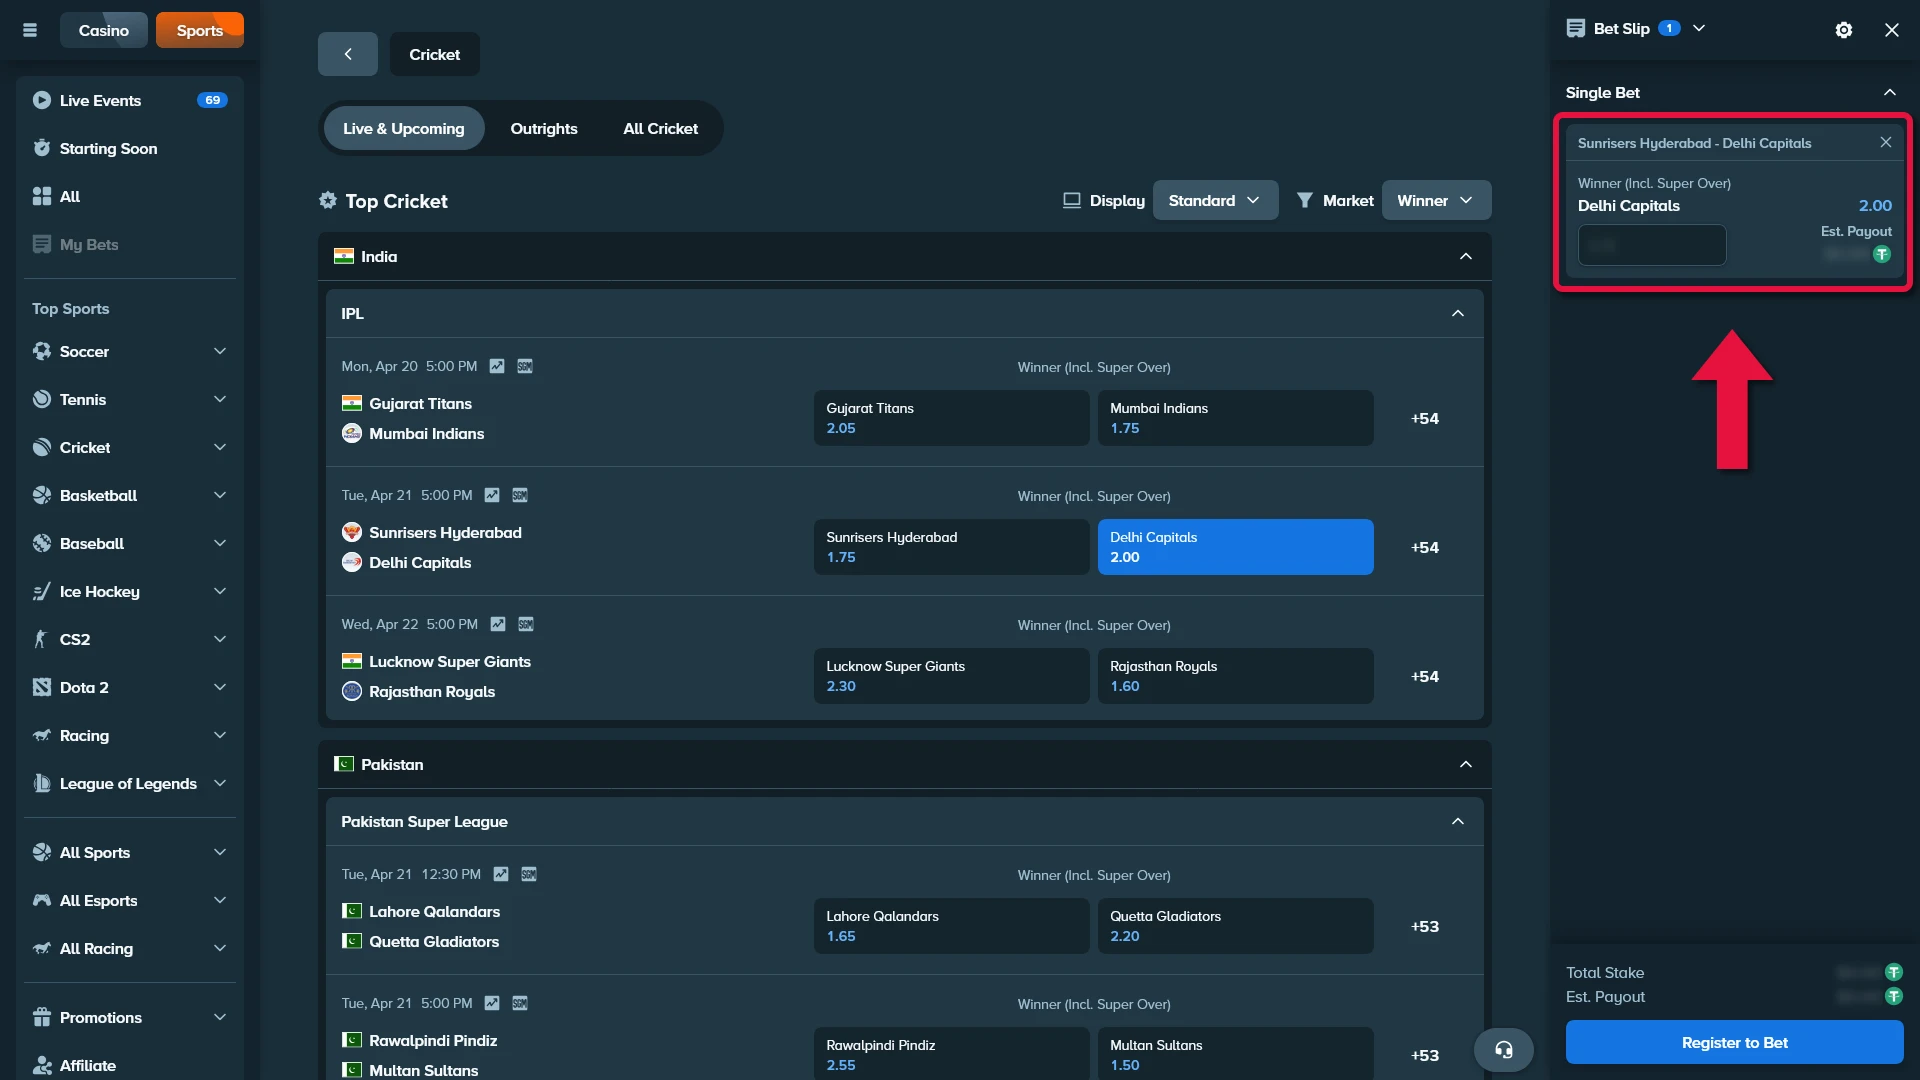Collapse the India section
The height and width of the screenshot is (1080, 1920).
point(1466,256)
